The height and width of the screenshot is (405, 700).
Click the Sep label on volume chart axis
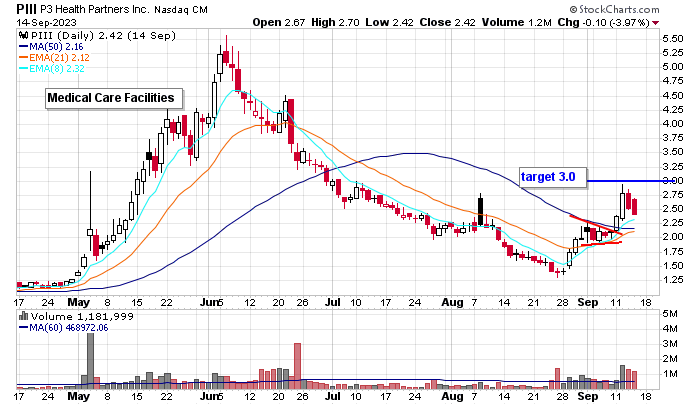pyautogui.click(x=588, y=396)
